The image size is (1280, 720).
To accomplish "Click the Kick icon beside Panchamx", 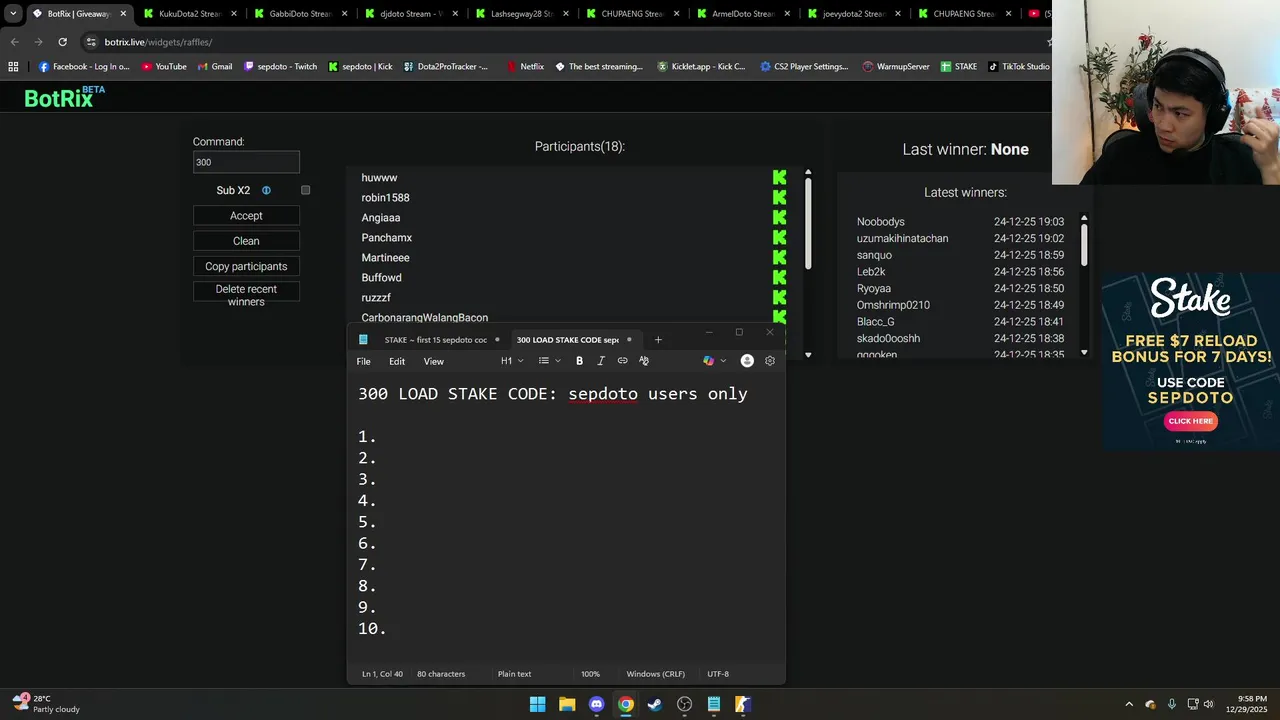I will pyautogui.click(x=779, y=238).
